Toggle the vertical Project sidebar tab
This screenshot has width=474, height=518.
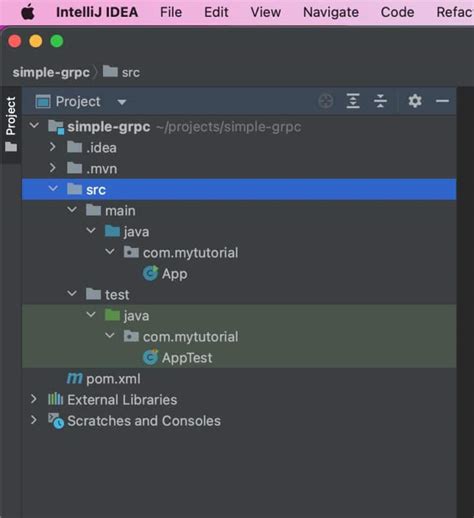click(11, 125)
